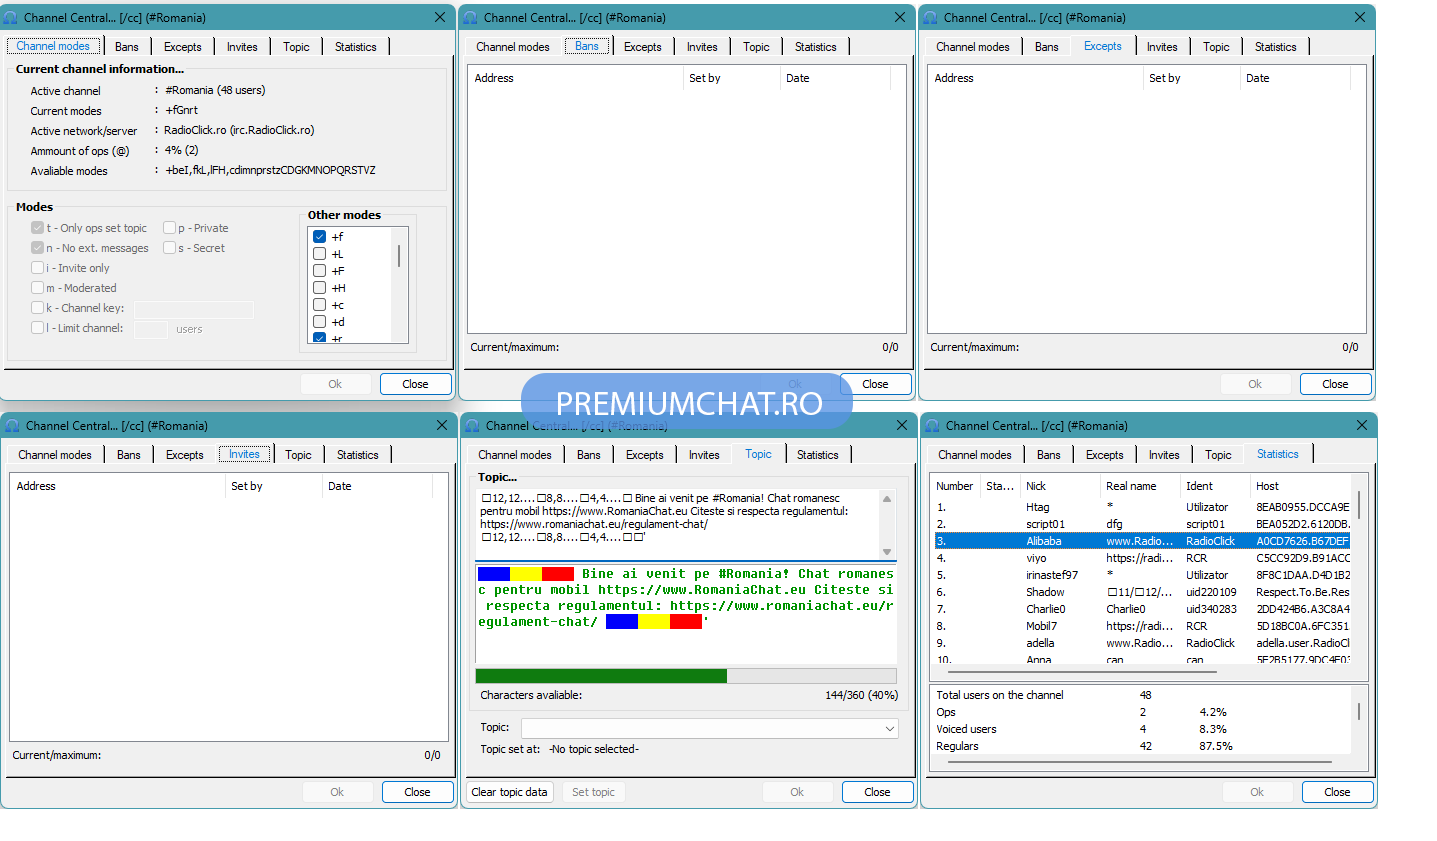Click the Real name column header
This screenshot has width=1437, height=841.
(1140, 486)
